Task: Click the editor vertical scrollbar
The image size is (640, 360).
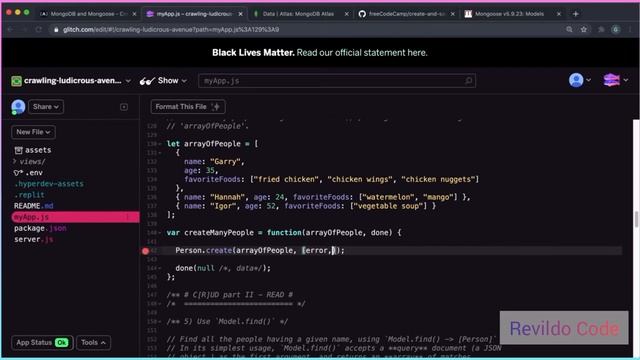Action: [636, 220]
